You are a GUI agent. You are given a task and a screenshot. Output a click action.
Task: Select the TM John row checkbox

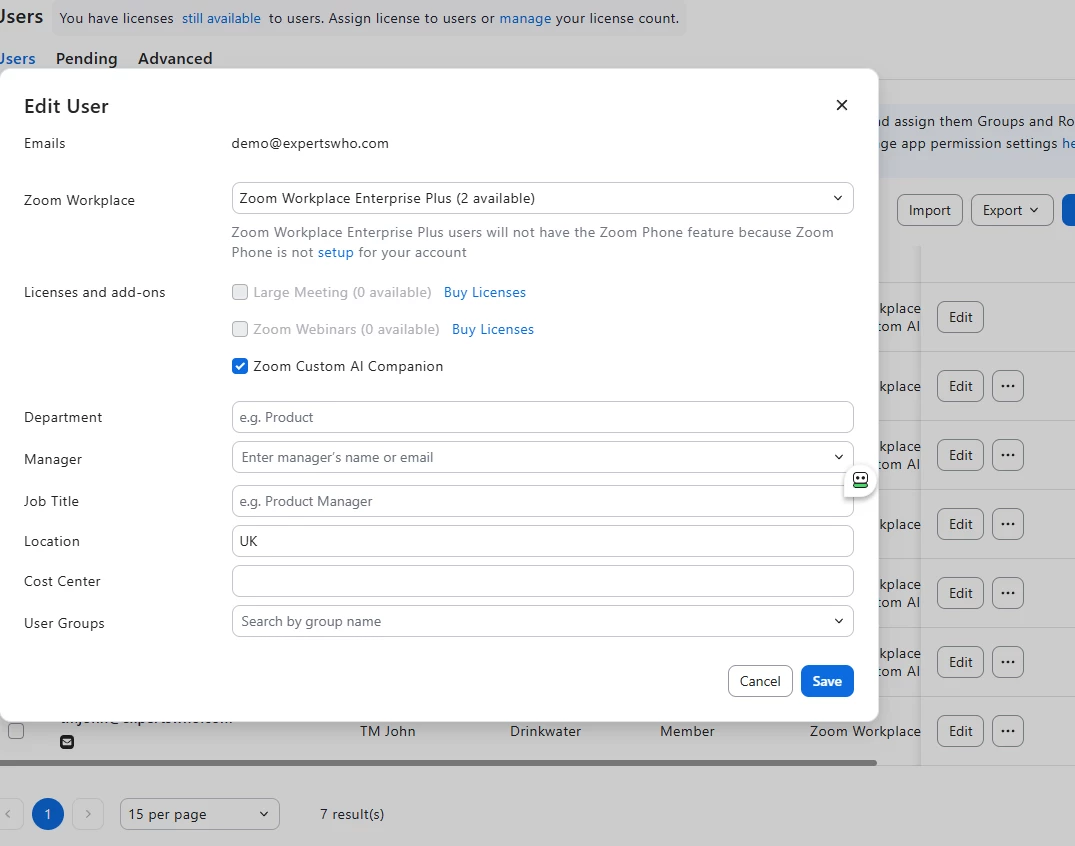16,731
